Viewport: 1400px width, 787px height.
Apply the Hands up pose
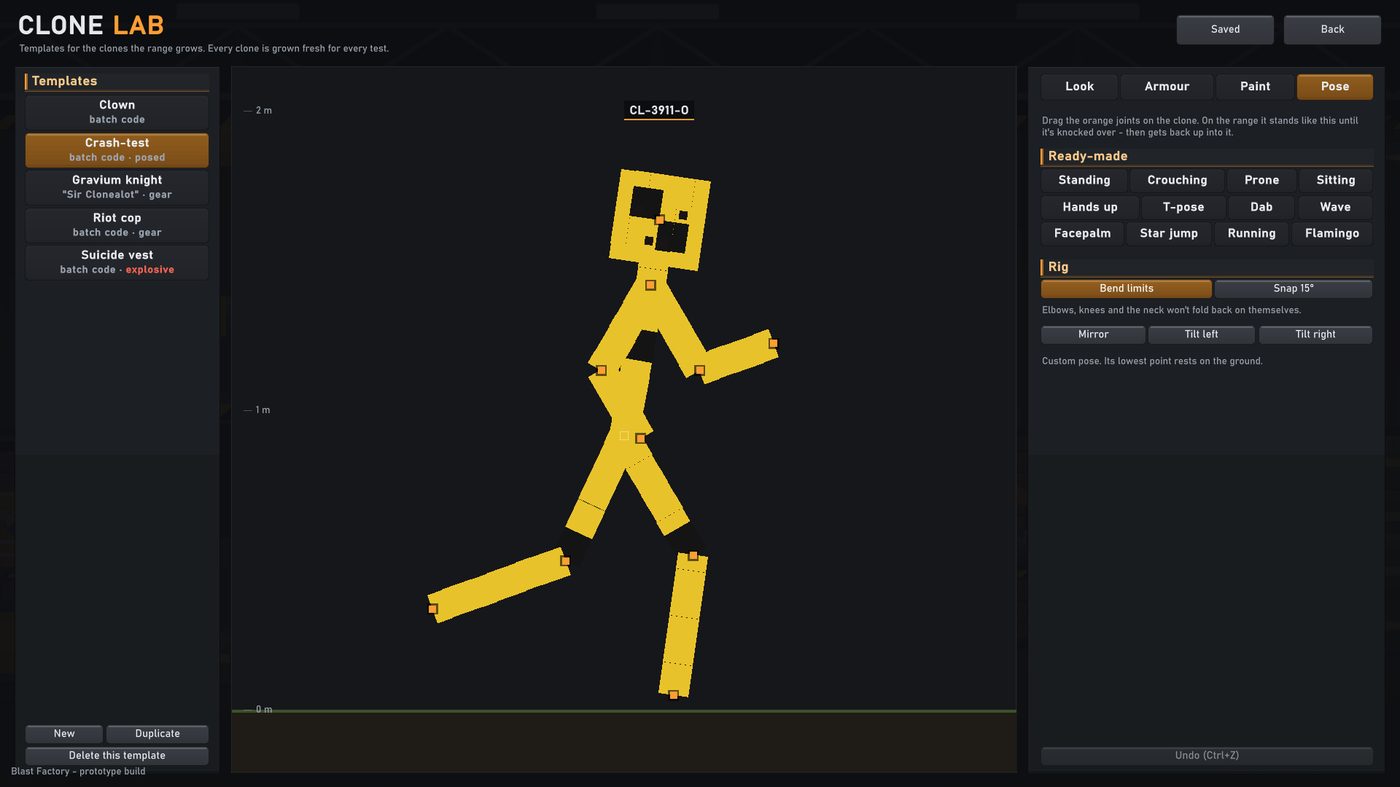point(1090,207)
